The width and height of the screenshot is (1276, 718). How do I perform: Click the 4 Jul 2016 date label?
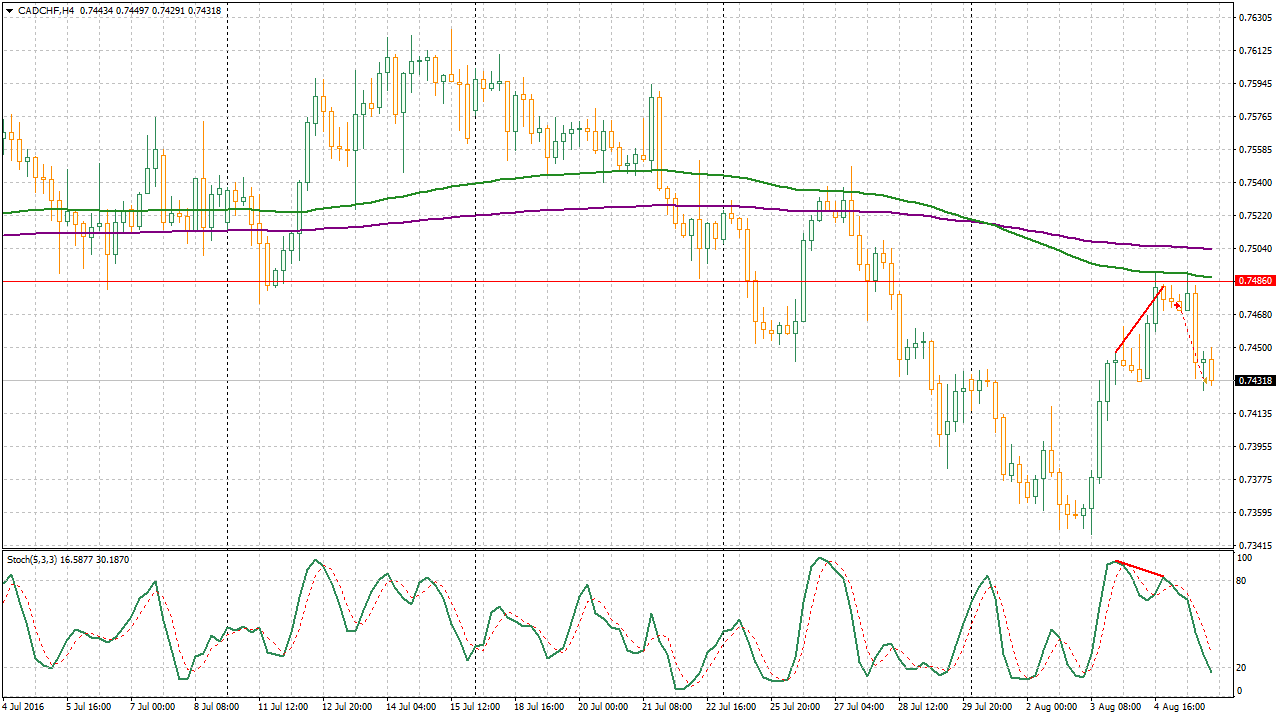point(25,707)
